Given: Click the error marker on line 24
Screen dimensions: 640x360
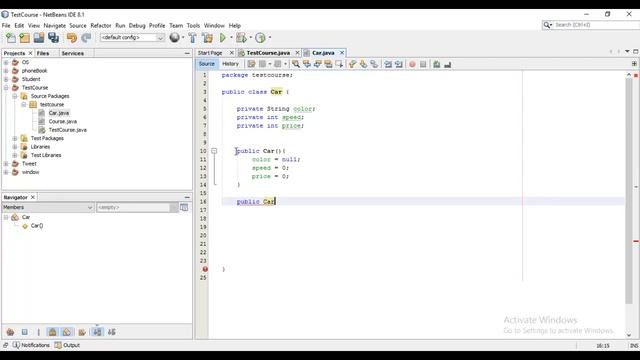Looking at the screenshot, I should (x=205, y=269).
